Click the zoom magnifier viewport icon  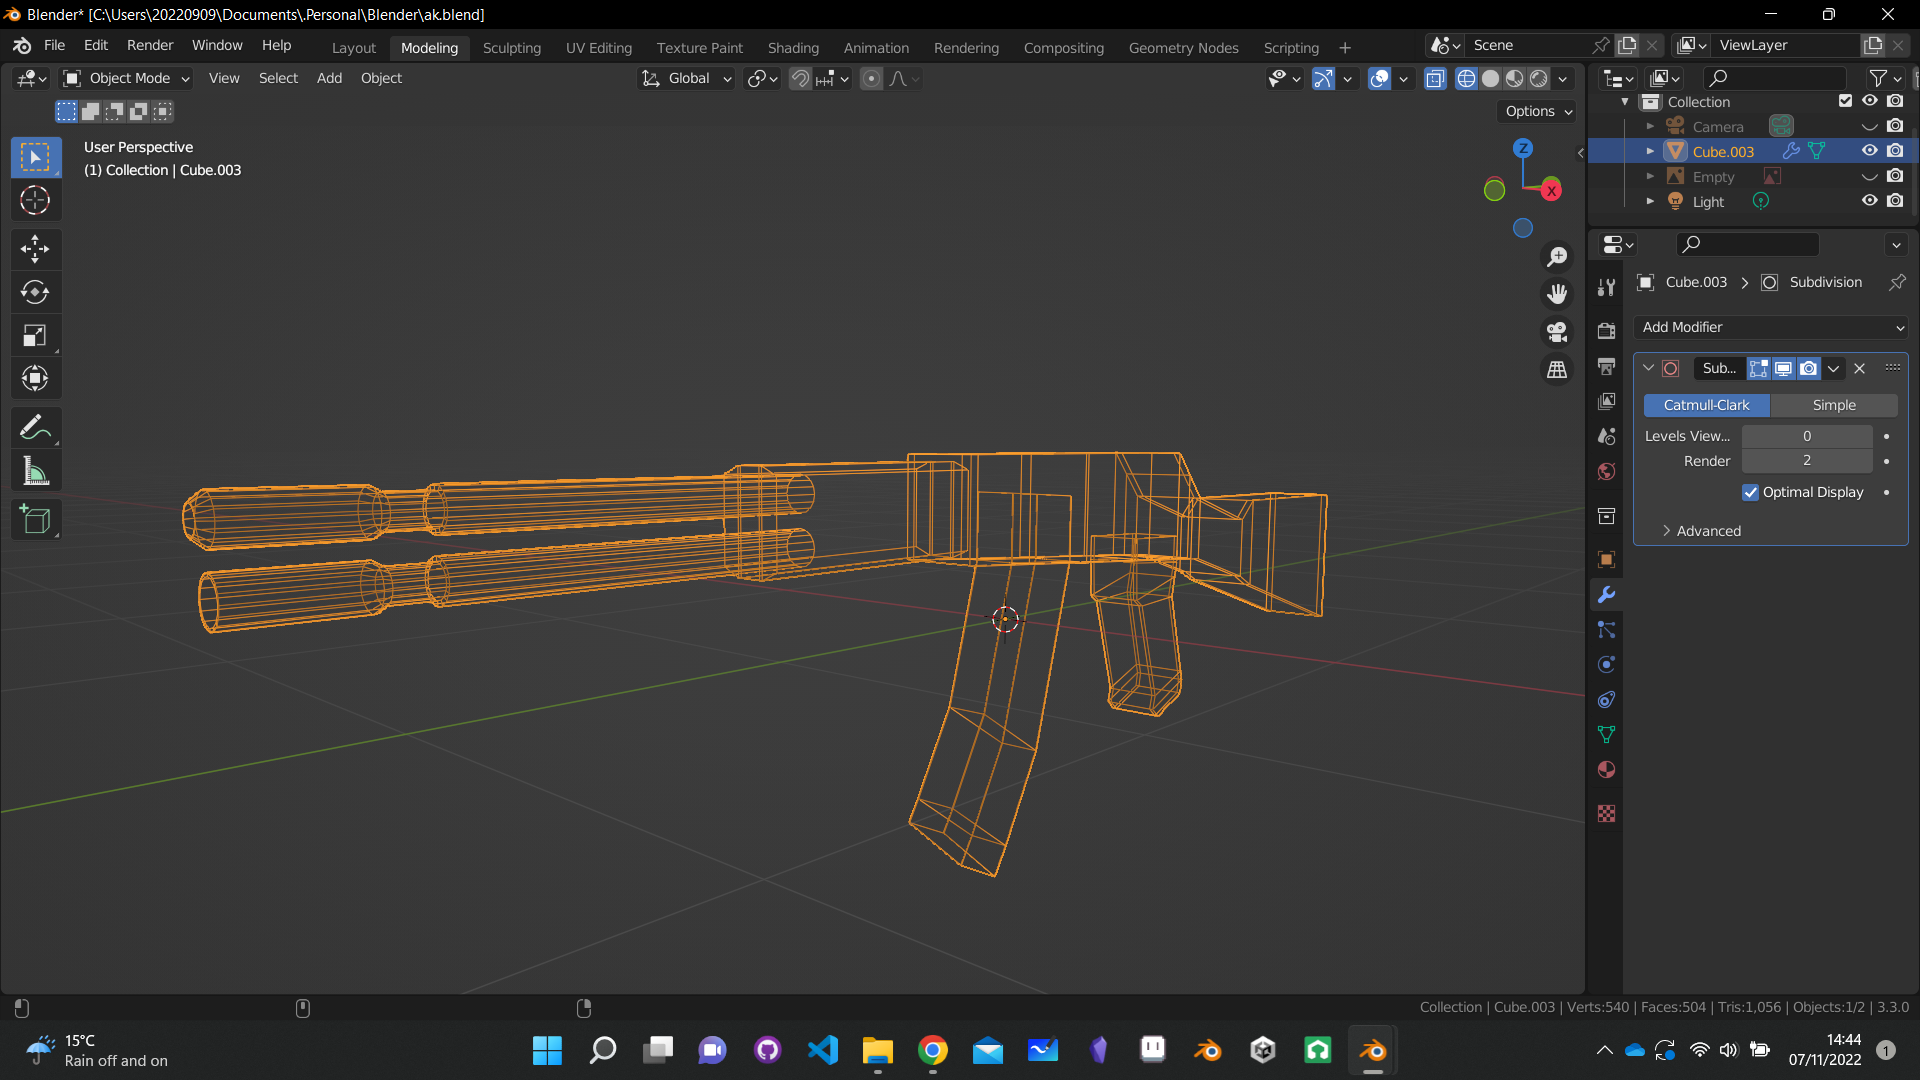tap(1557, 257)
